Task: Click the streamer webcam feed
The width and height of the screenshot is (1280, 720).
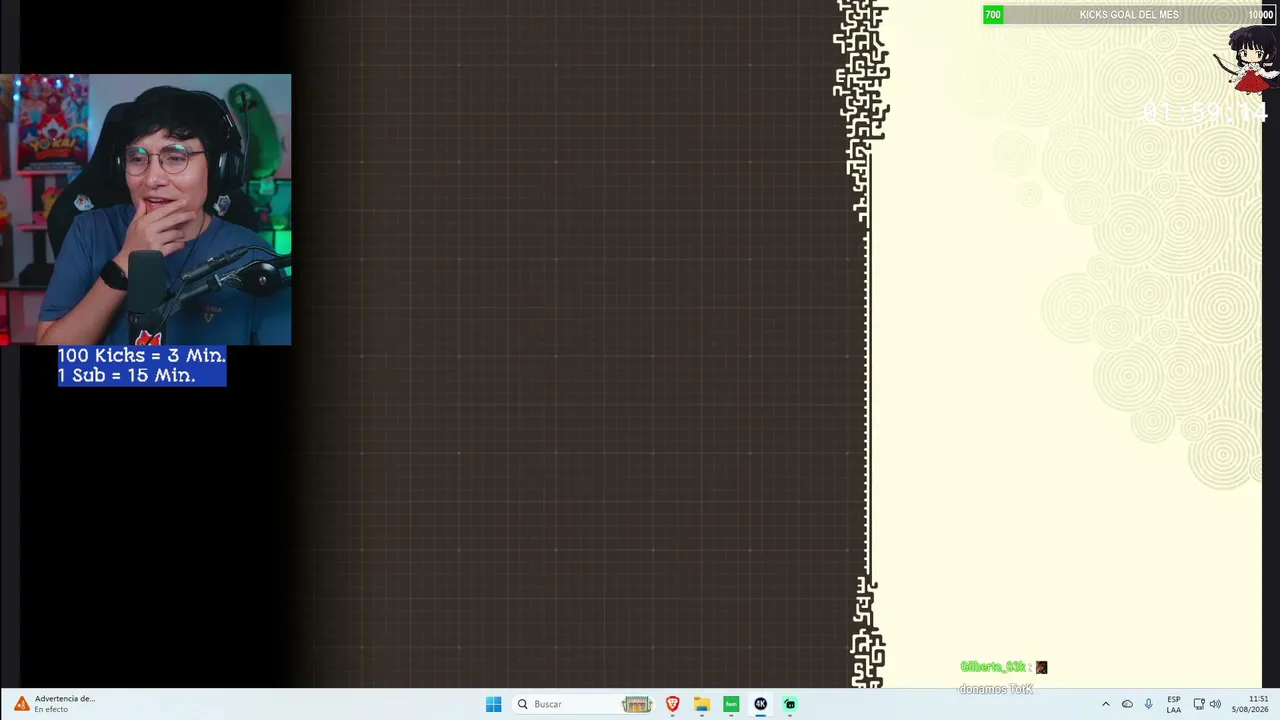Action: click(x=146, y=210)
